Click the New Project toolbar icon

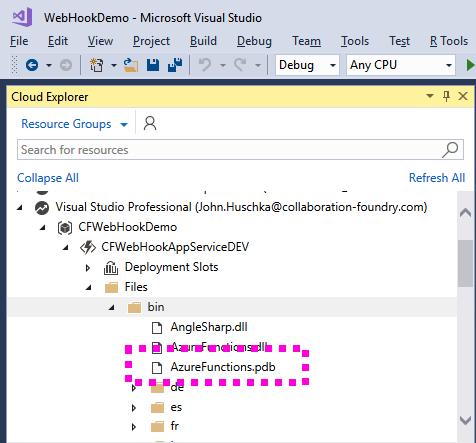[x=97, y=65]
